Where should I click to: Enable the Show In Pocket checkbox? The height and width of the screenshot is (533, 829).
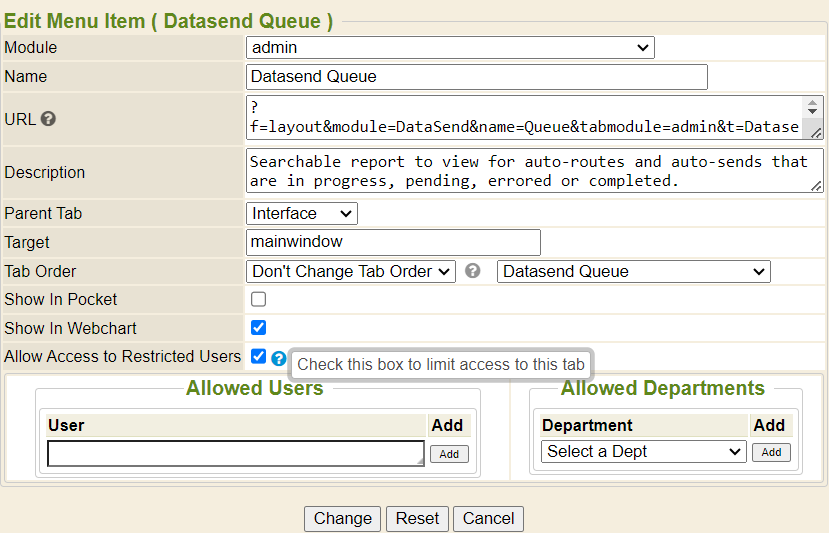click(259, 299)
